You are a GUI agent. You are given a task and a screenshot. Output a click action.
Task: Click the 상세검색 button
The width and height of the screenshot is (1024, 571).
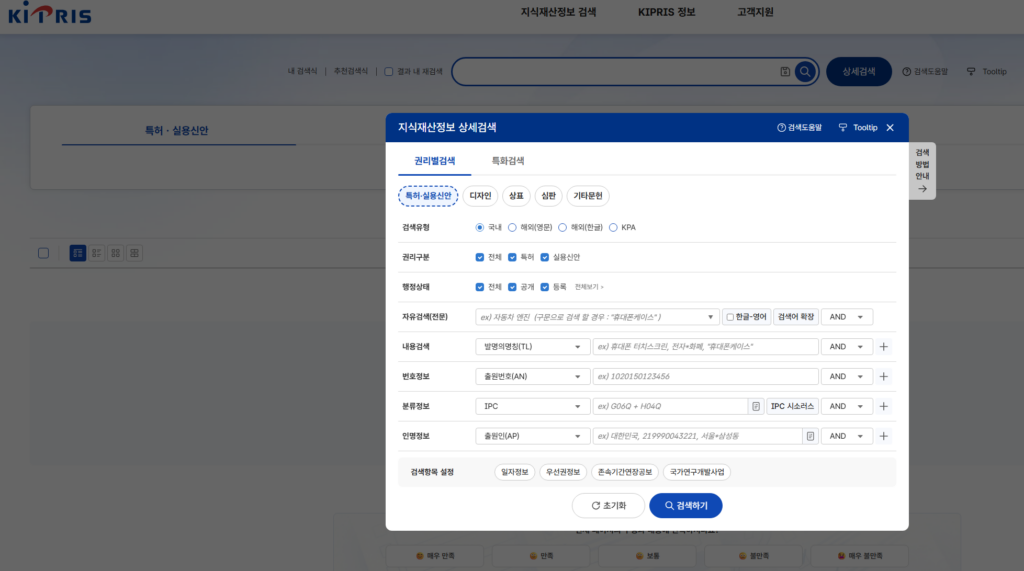pyautogui.click(x=859, y=72)
